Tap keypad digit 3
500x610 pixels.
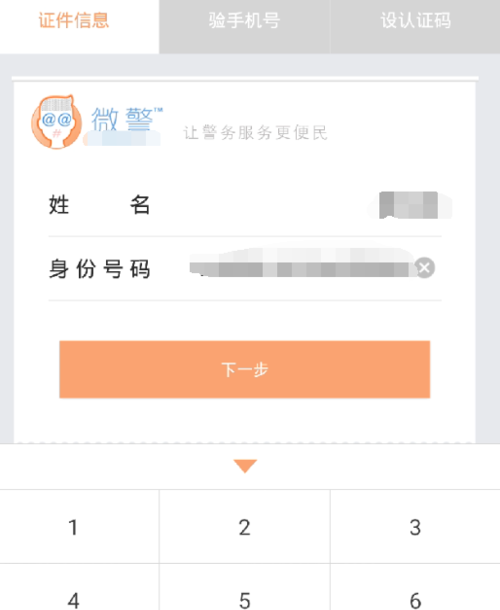415,526
